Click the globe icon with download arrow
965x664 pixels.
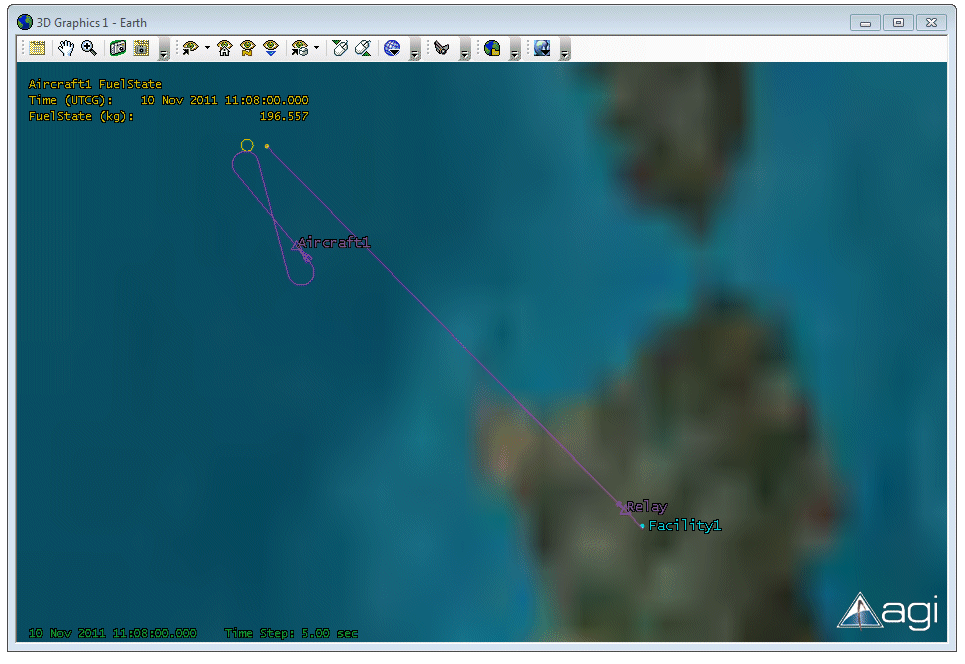(x=542, y=48)
